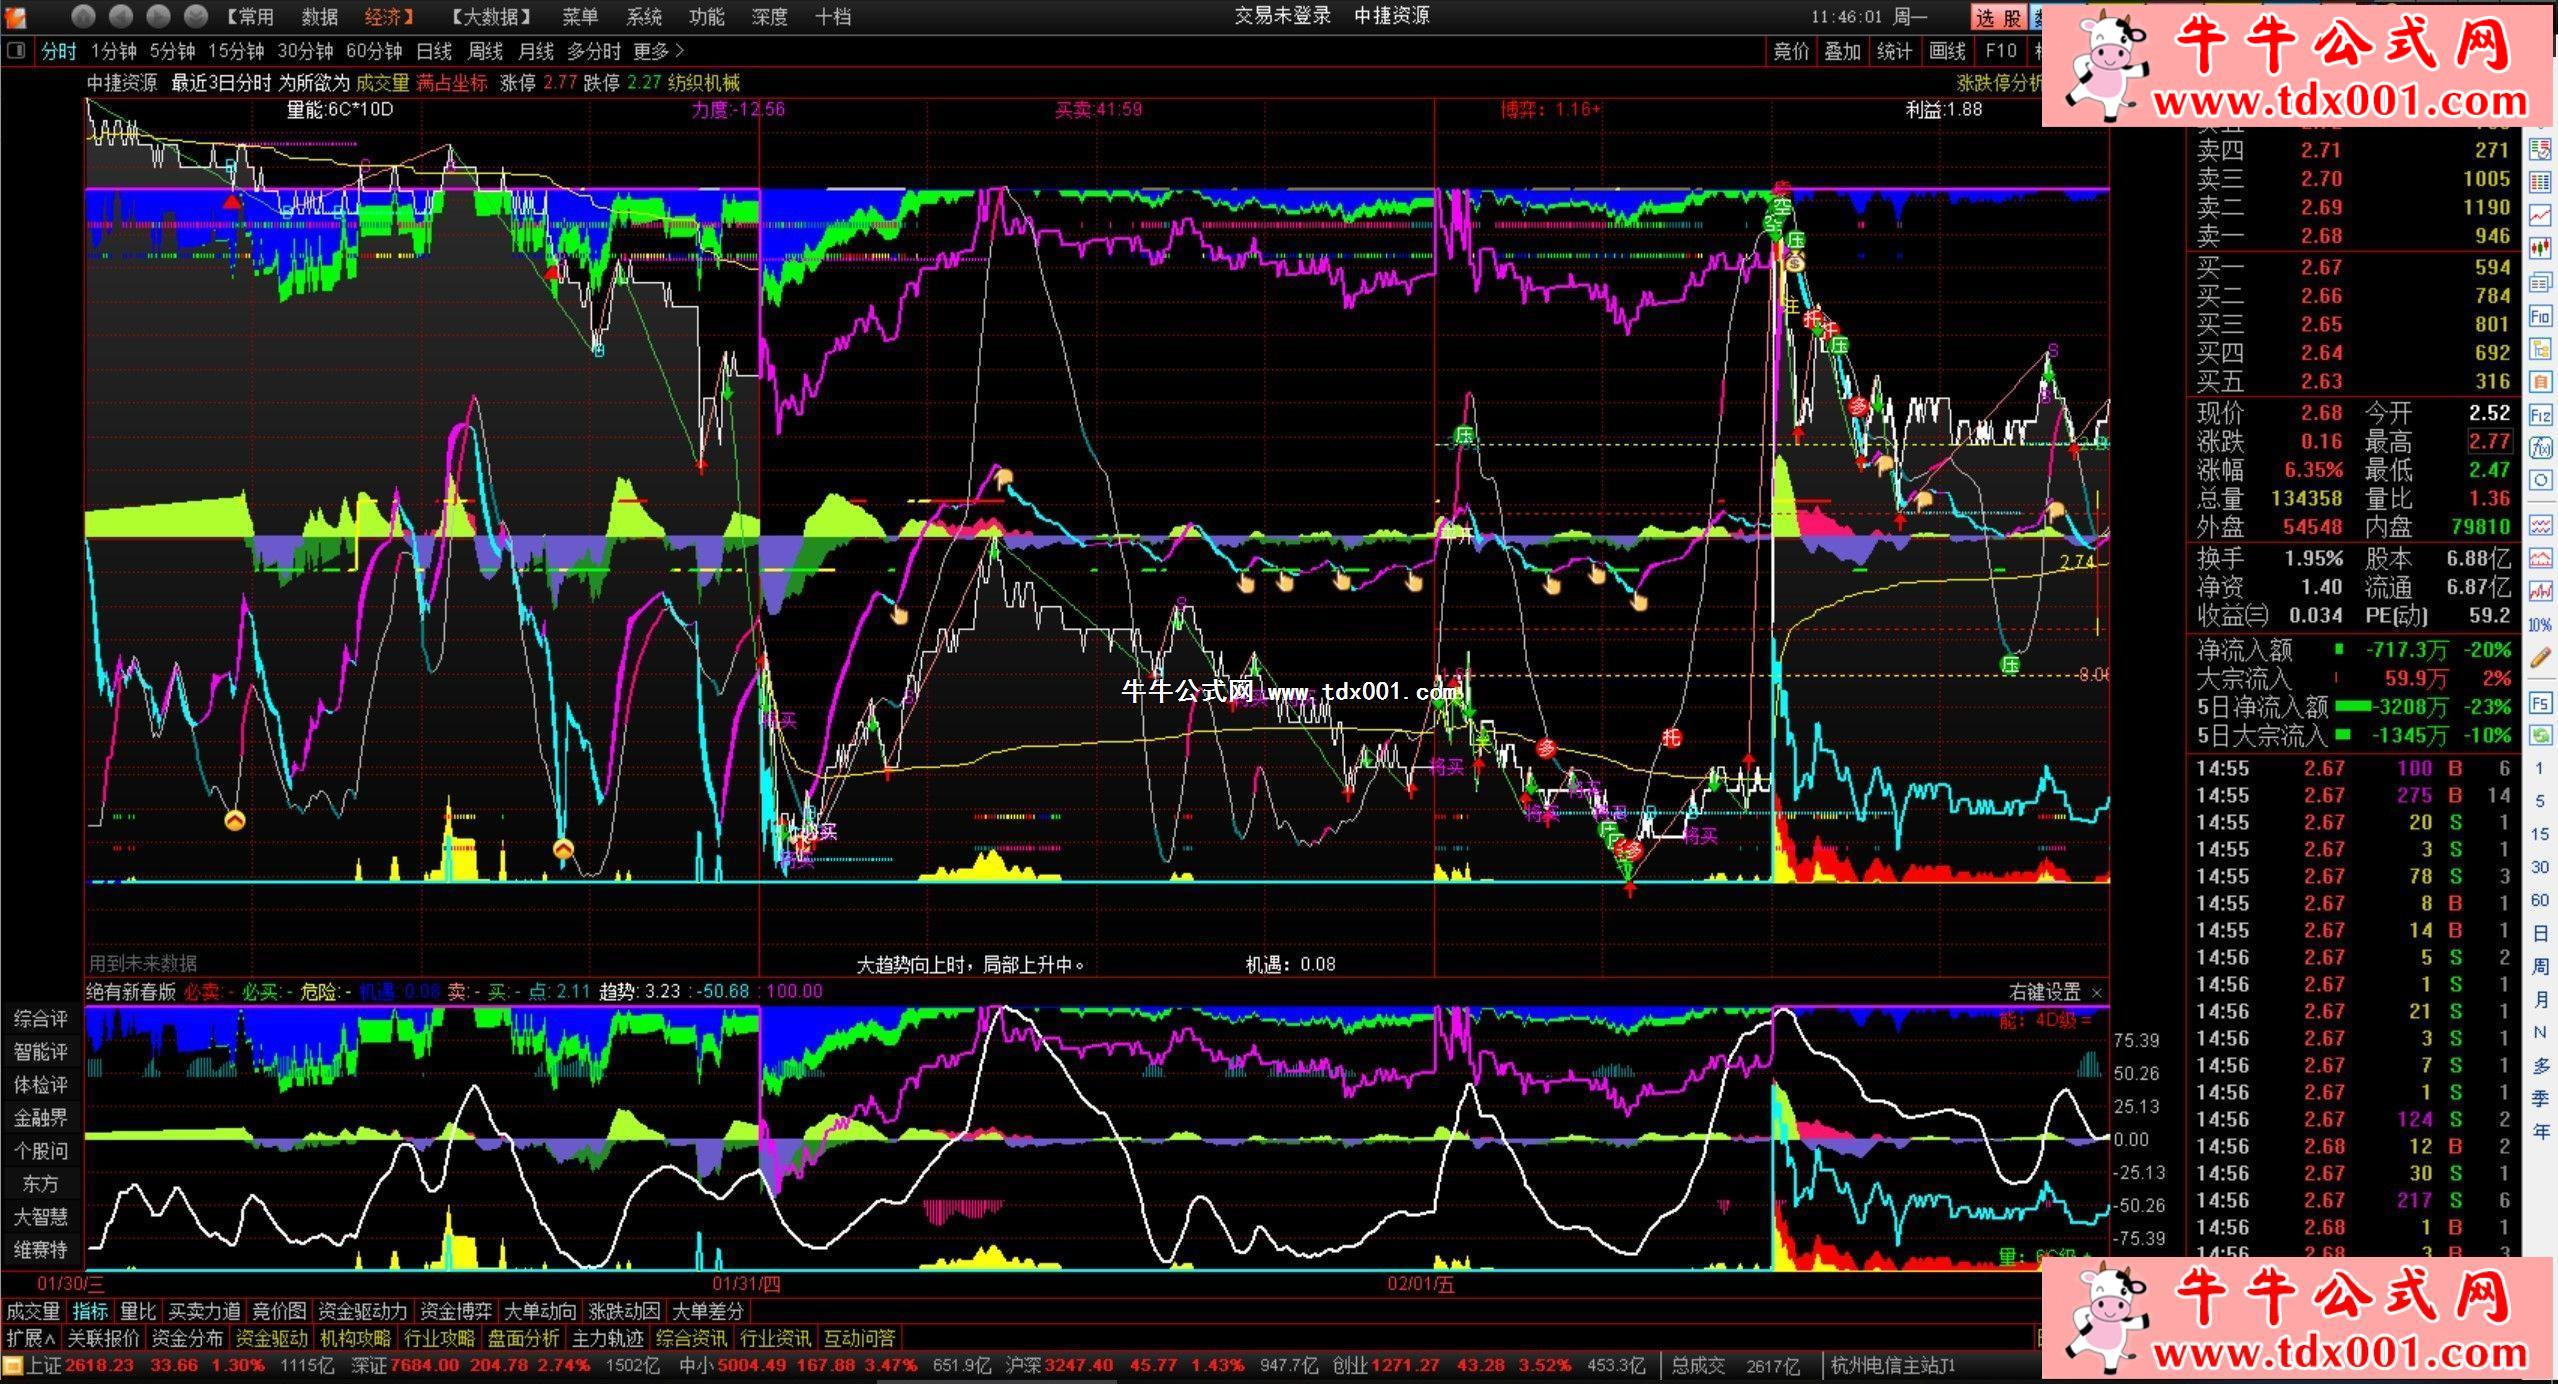
Task: Click the f(x) formula icon
Action: pyautogui.click(x=2541, y=447)
